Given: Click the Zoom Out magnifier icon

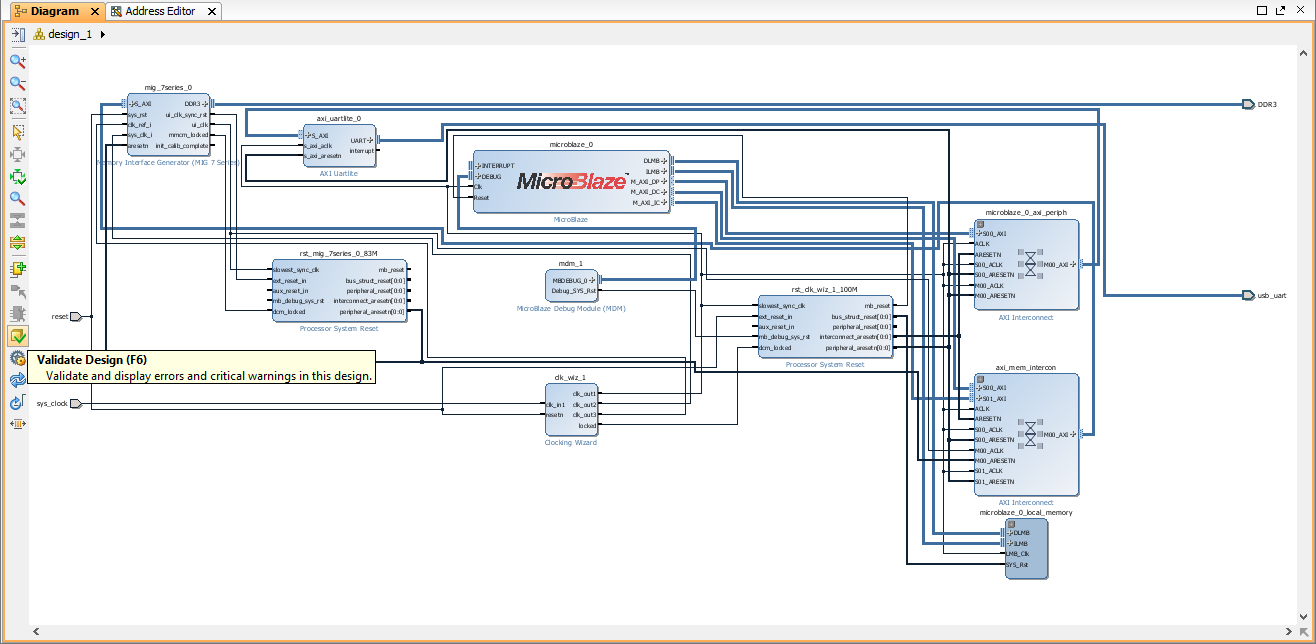Looking at the screenshot, I should (17, 84).
